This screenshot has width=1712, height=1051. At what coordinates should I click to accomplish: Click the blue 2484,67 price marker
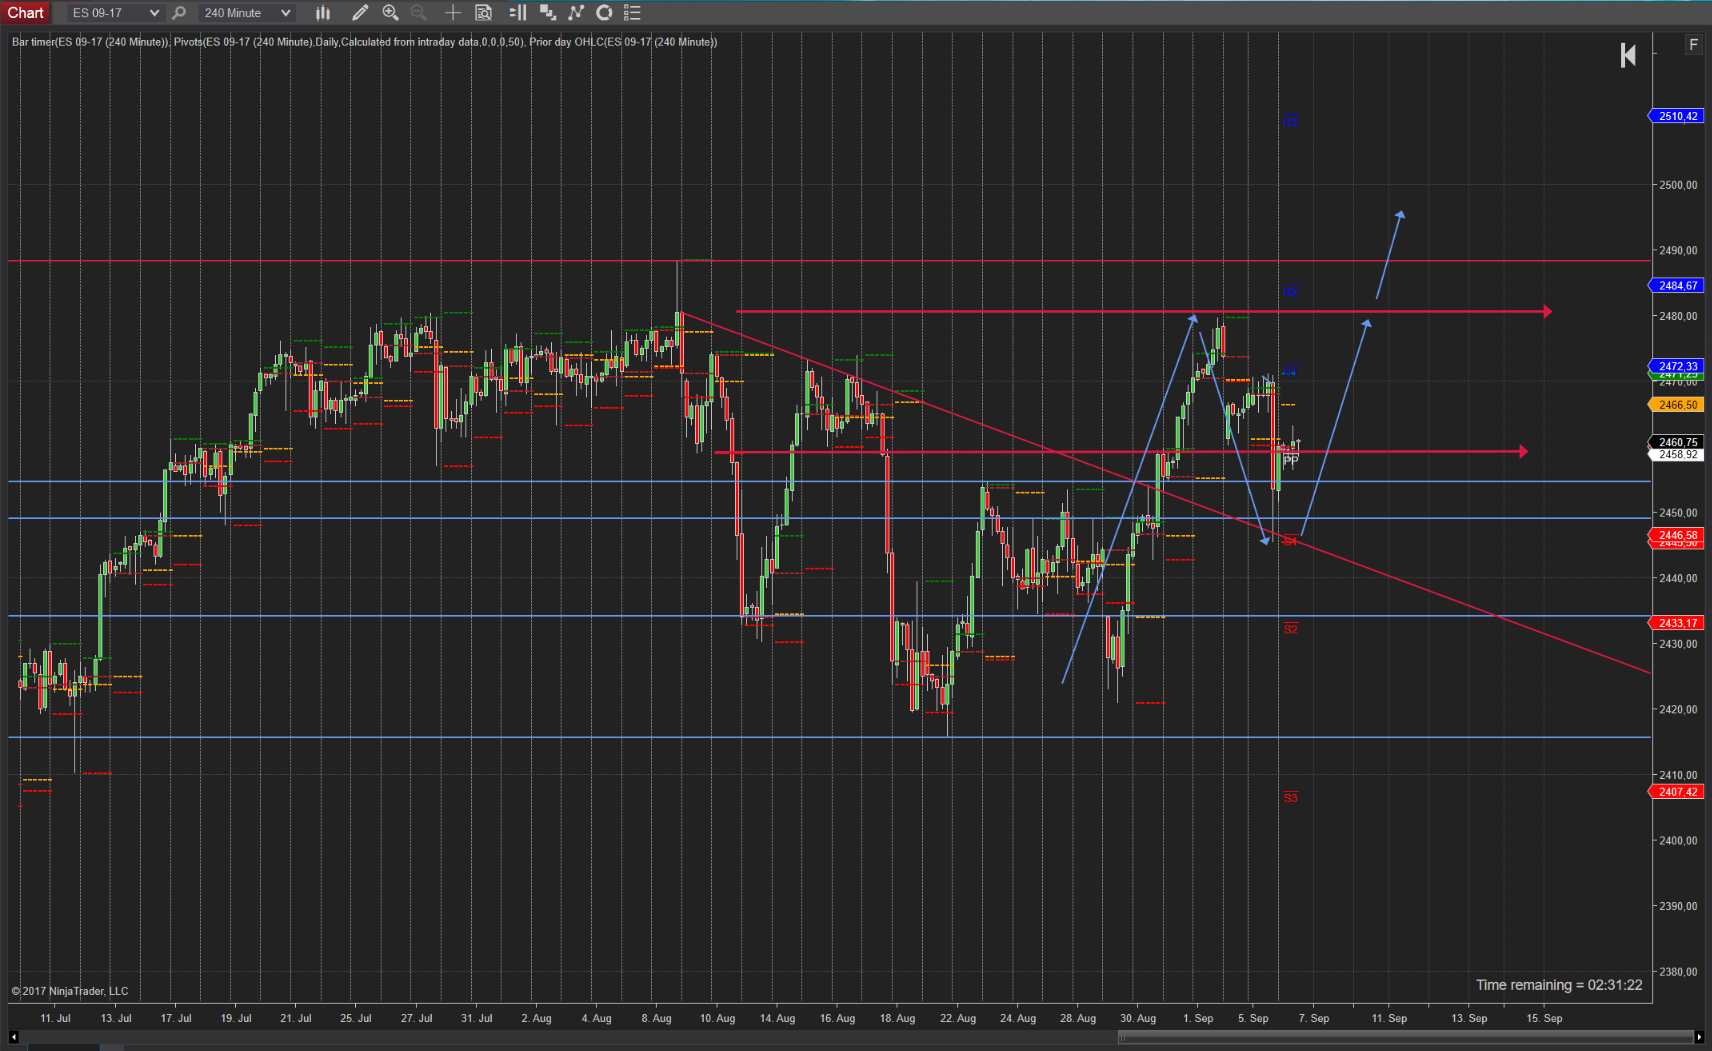1677,285
